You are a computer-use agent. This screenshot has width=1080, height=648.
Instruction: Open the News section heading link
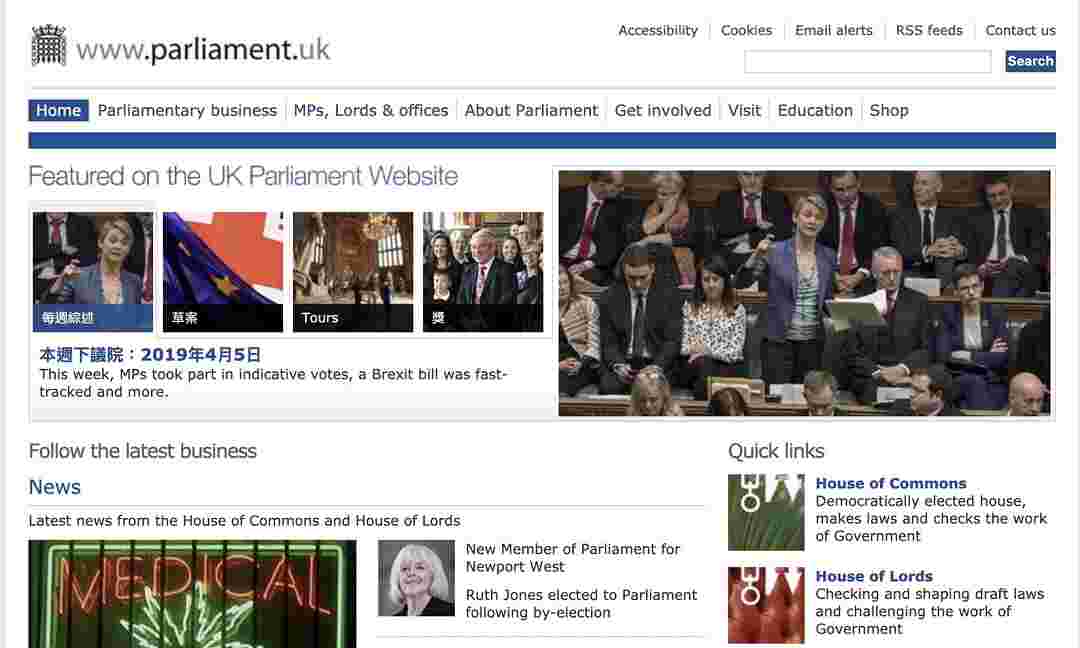(54, 487)
